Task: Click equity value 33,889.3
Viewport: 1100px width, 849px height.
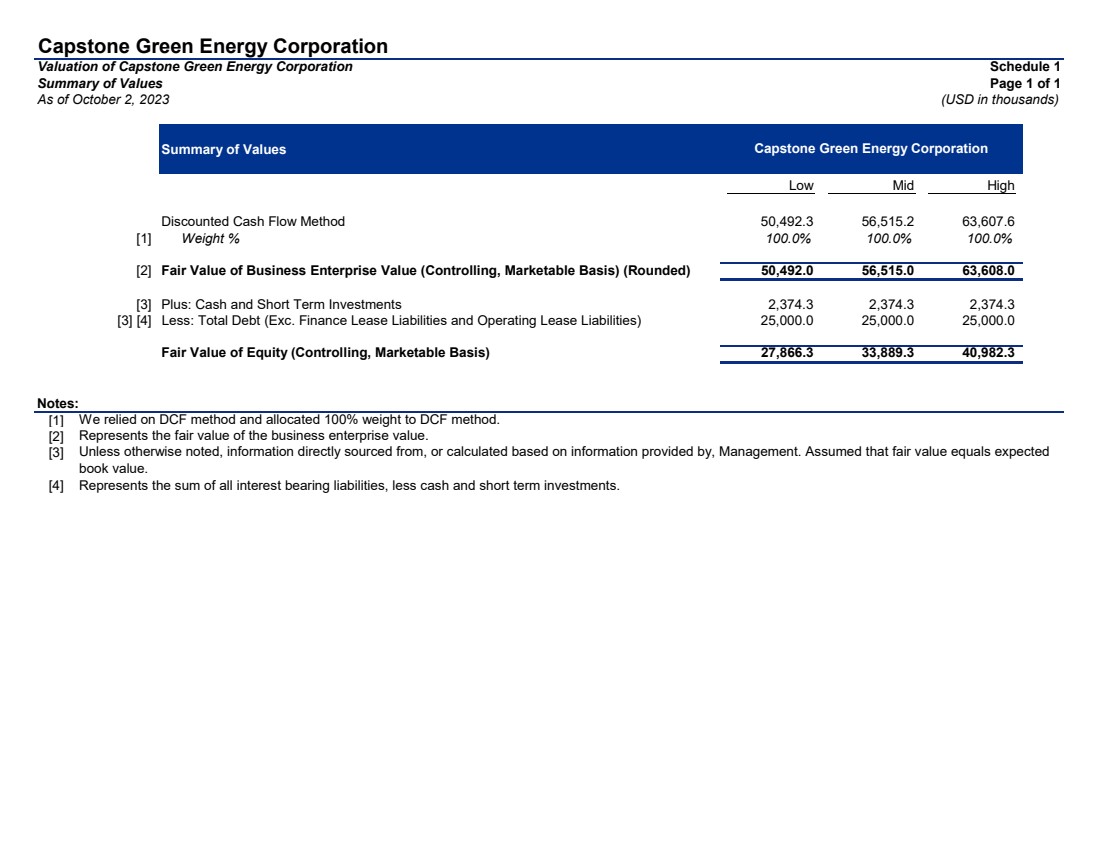Action: click(x=887, y=352)
